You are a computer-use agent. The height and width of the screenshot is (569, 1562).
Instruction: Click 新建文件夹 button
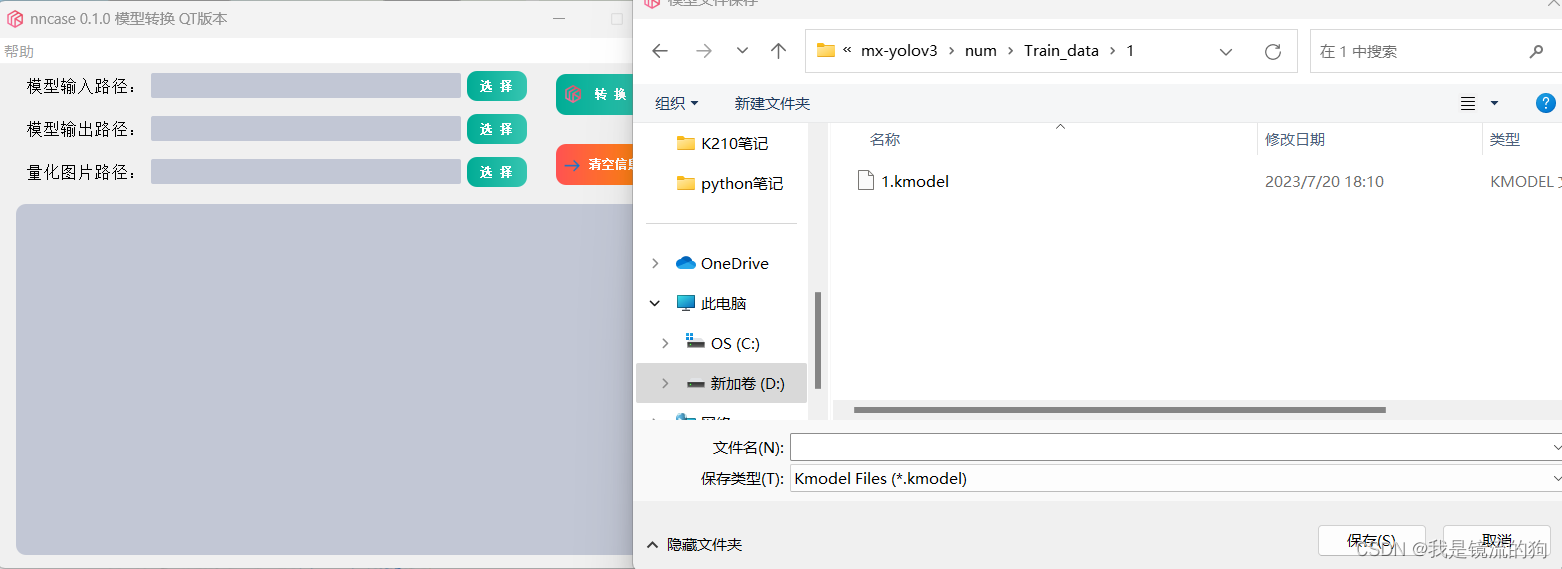coord(772,103)
